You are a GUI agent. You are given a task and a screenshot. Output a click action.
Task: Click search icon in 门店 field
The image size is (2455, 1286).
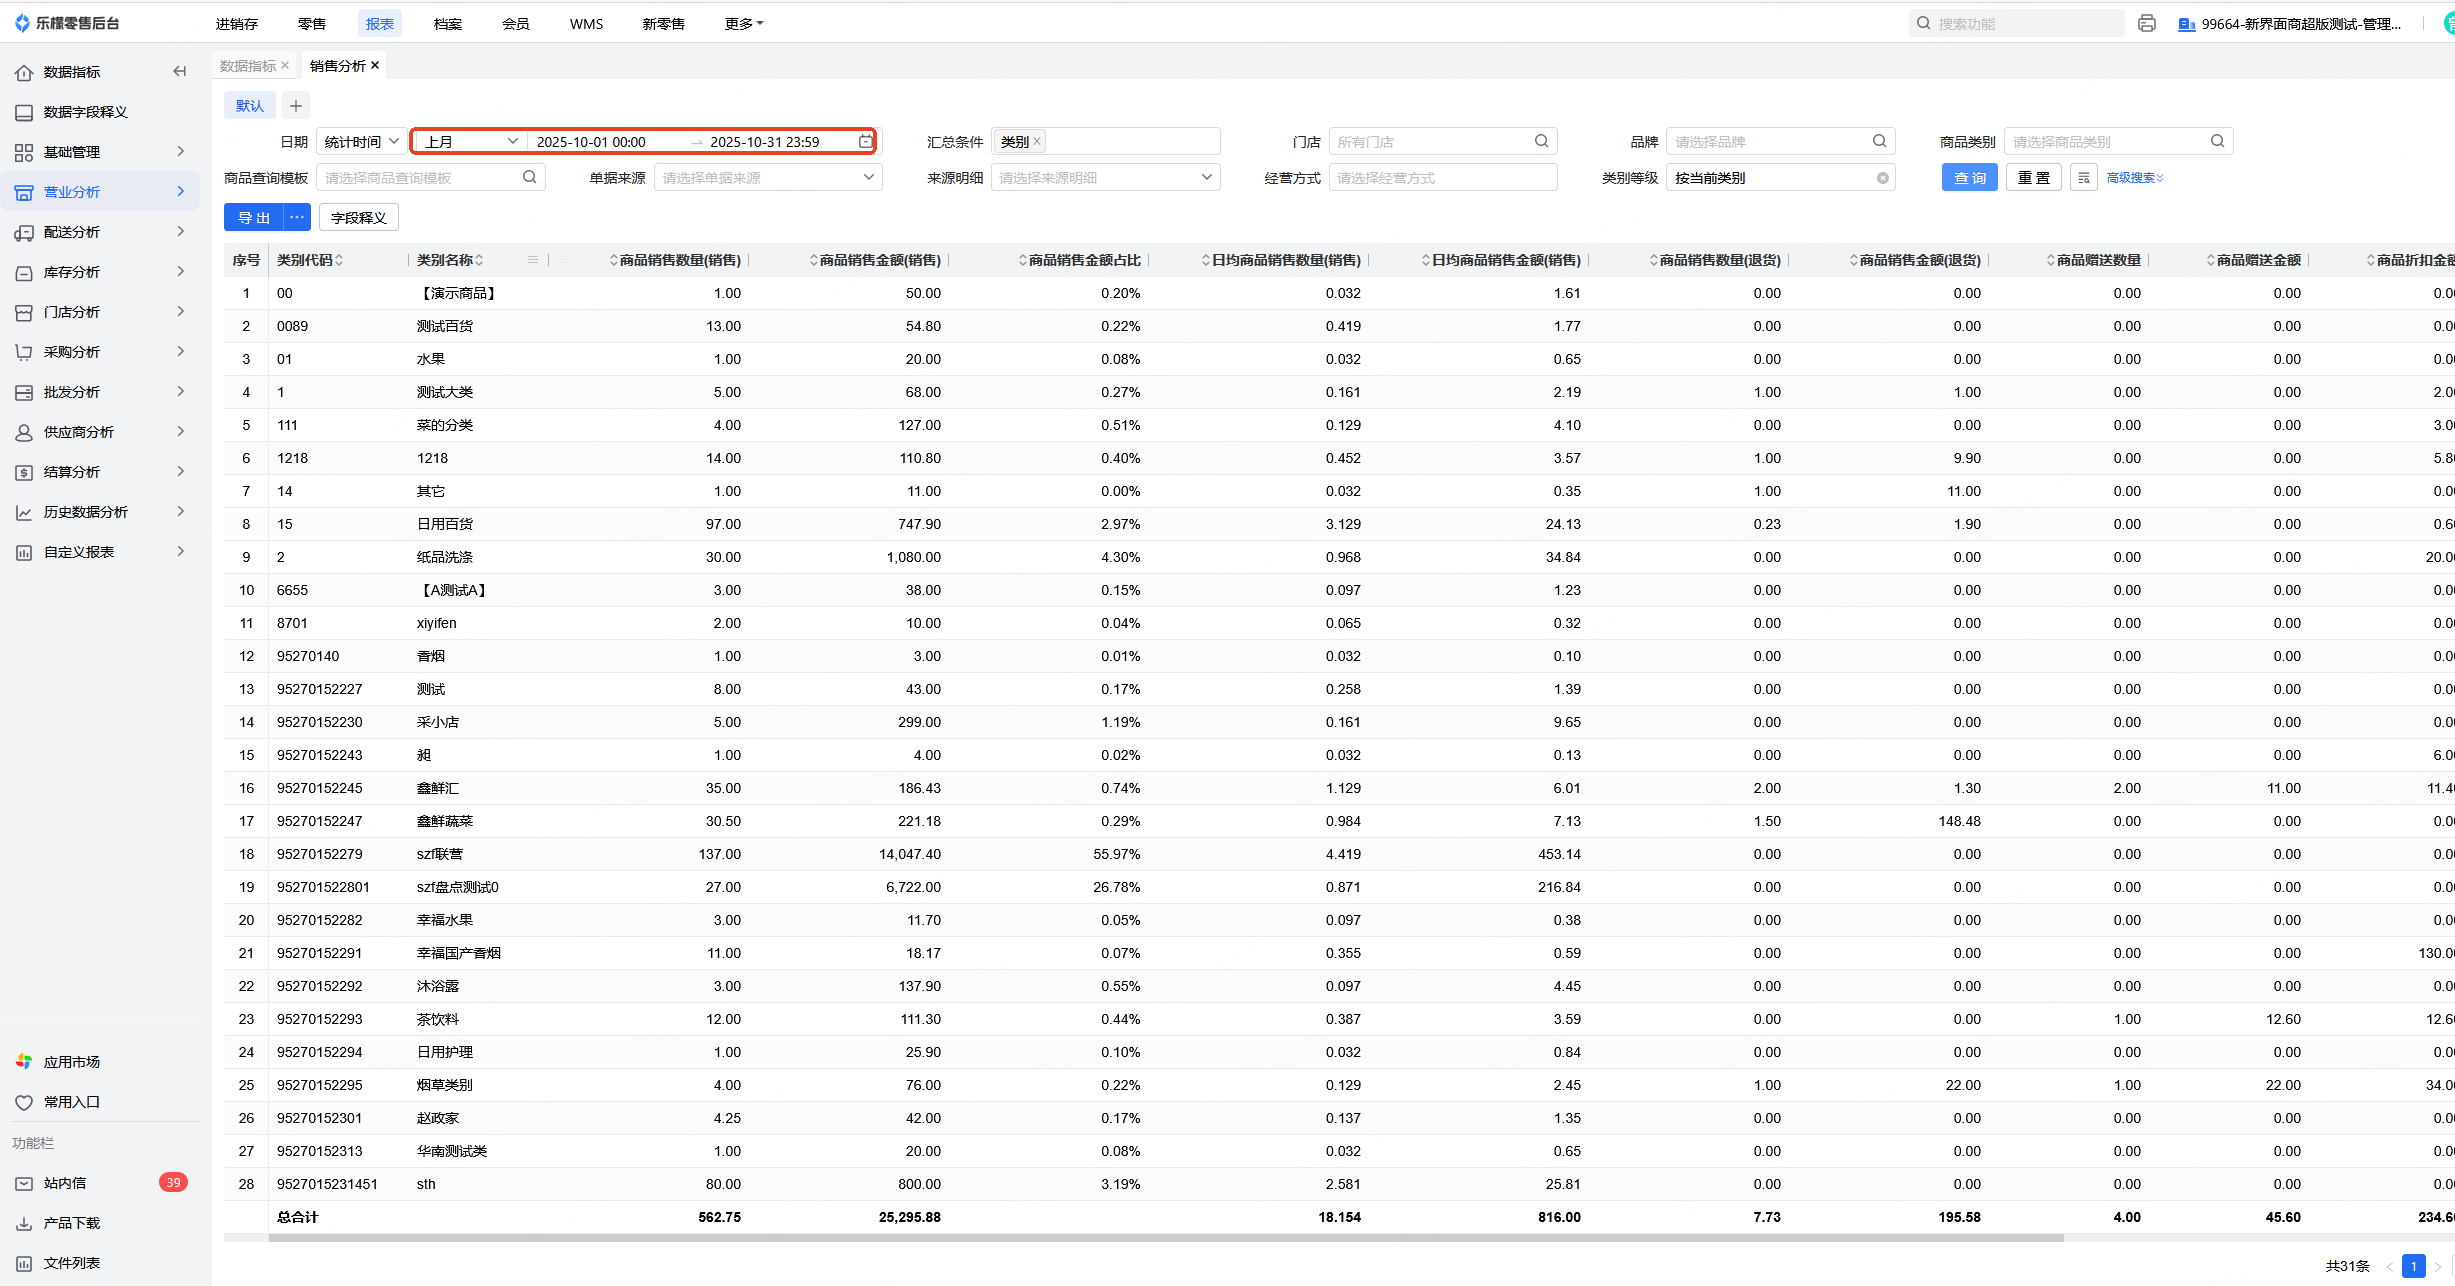click(x=1541, y=141)
